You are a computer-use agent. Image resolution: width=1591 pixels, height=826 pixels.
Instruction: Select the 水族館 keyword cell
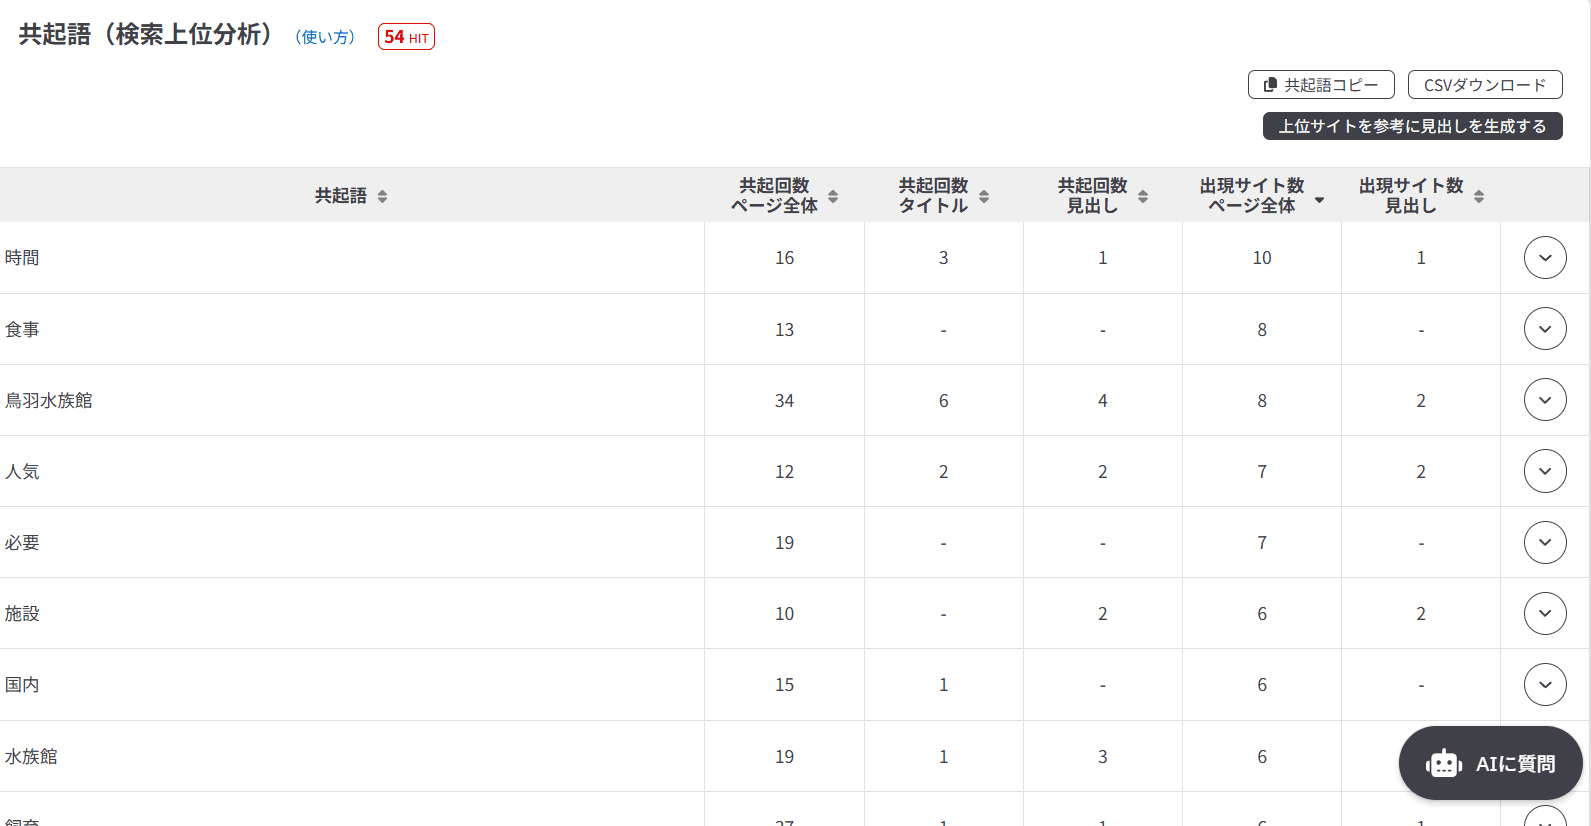[x=31, y=757]
